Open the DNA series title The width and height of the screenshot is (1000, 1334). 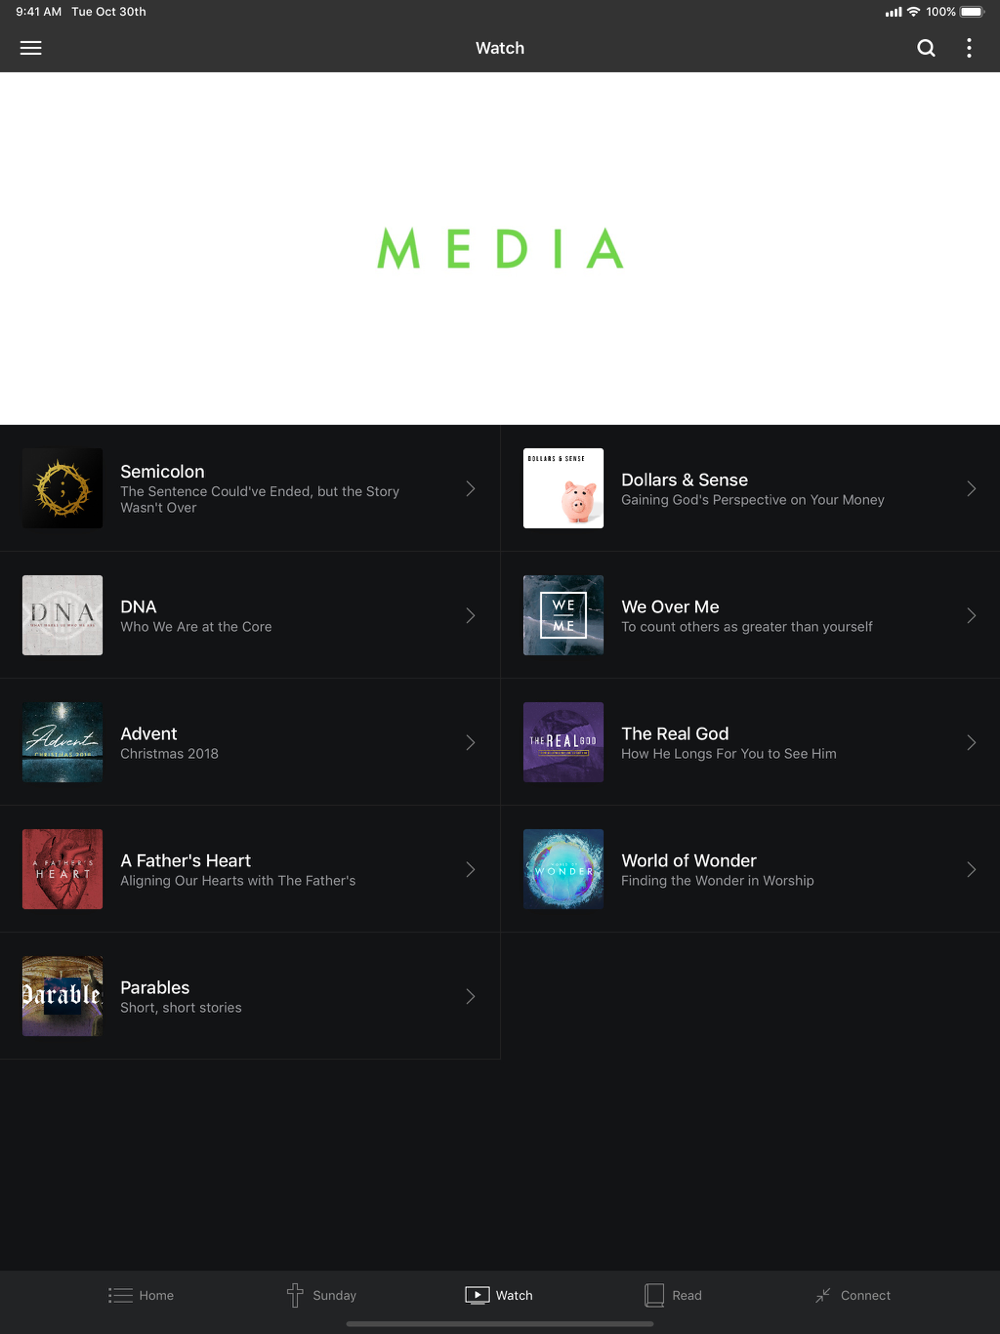click(138, 607)
